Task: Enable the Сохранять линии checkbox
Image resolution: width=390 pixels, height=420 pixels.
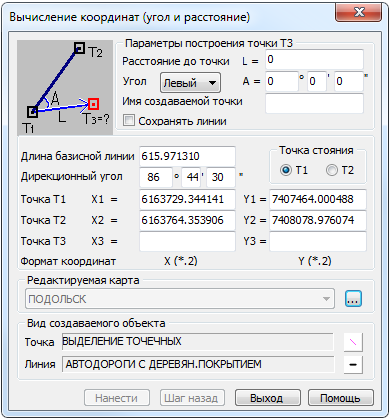Action: pos(129,120)
